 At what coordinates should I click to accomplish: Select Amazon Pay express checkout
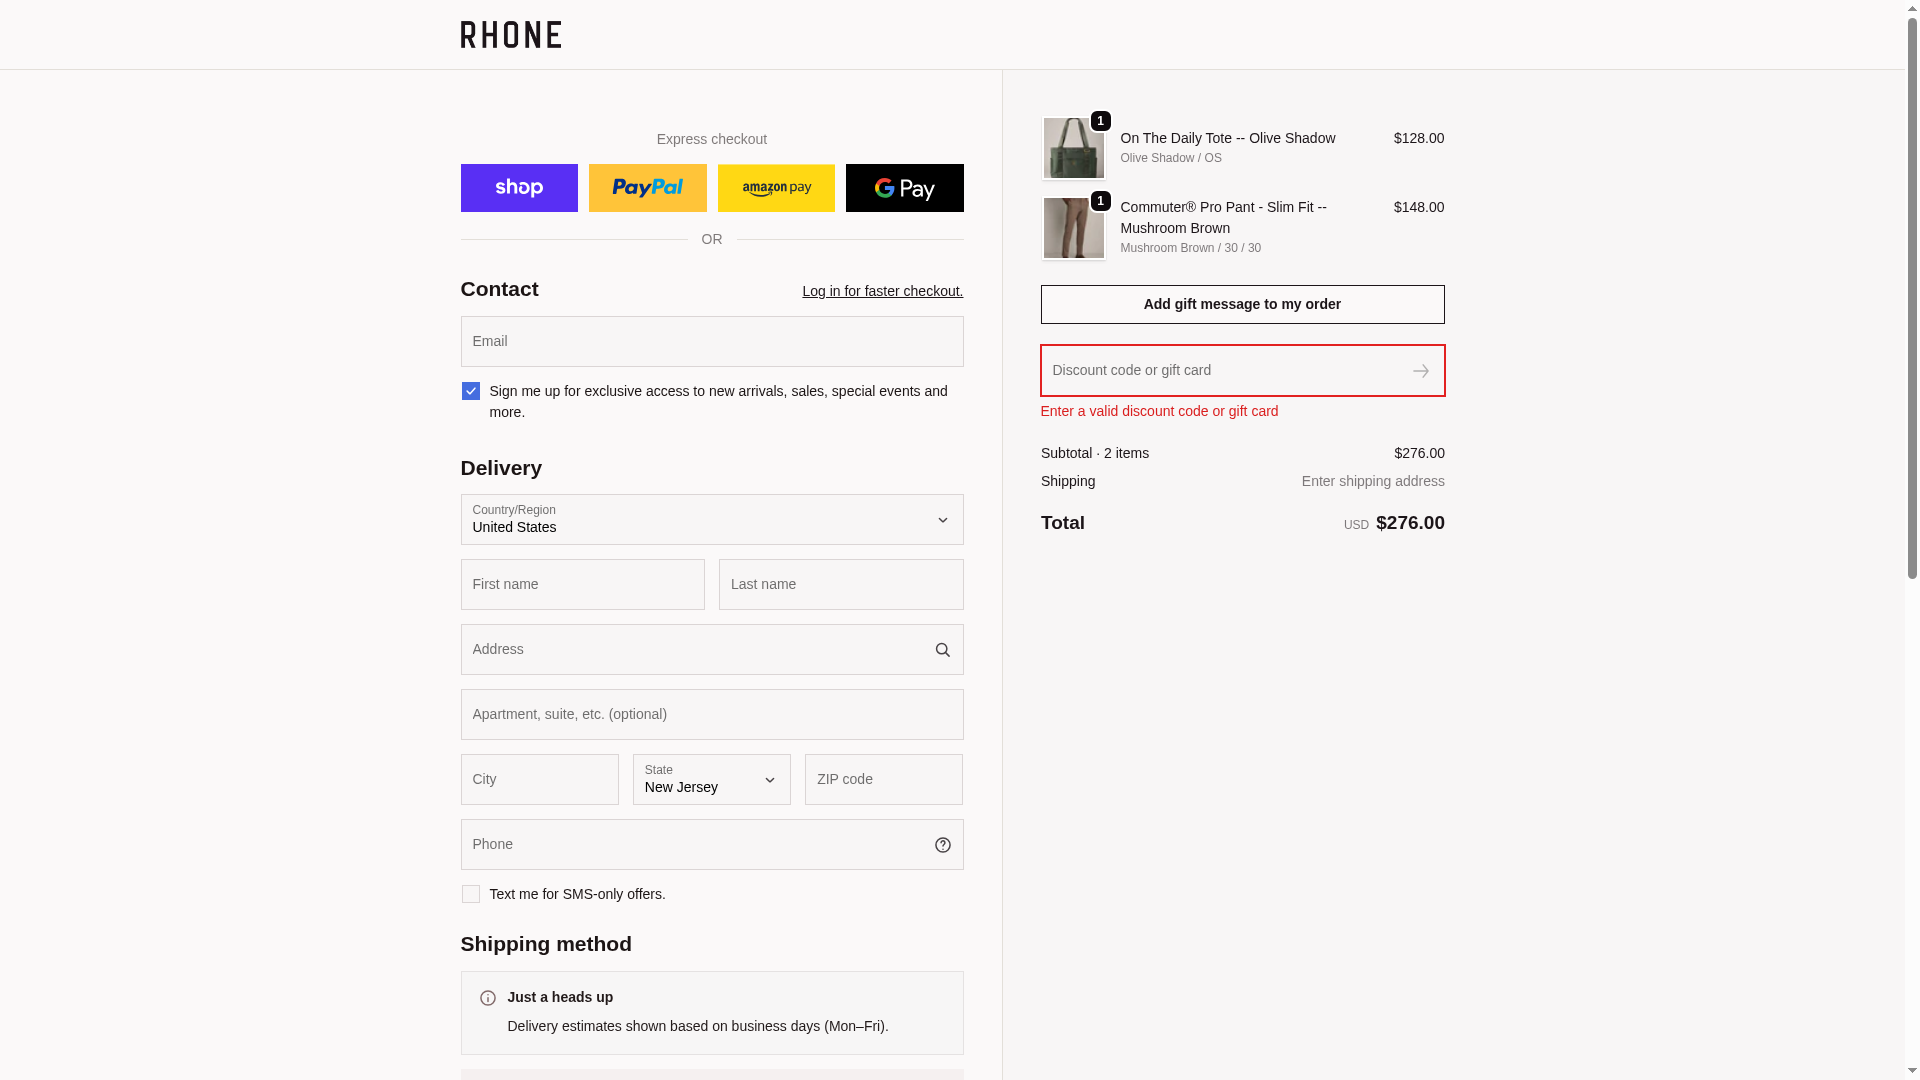click(776, 188)
